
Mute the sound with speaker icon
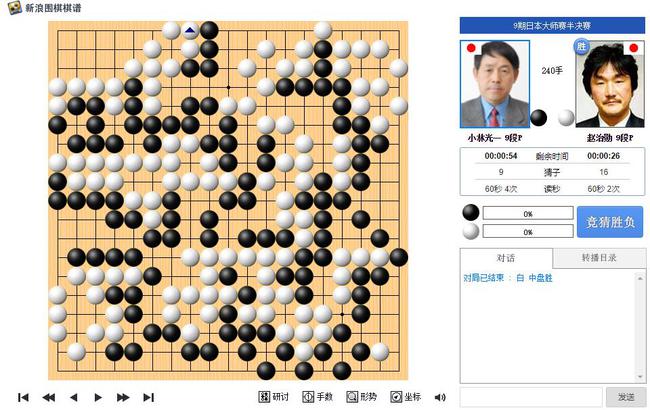point(440,397)
